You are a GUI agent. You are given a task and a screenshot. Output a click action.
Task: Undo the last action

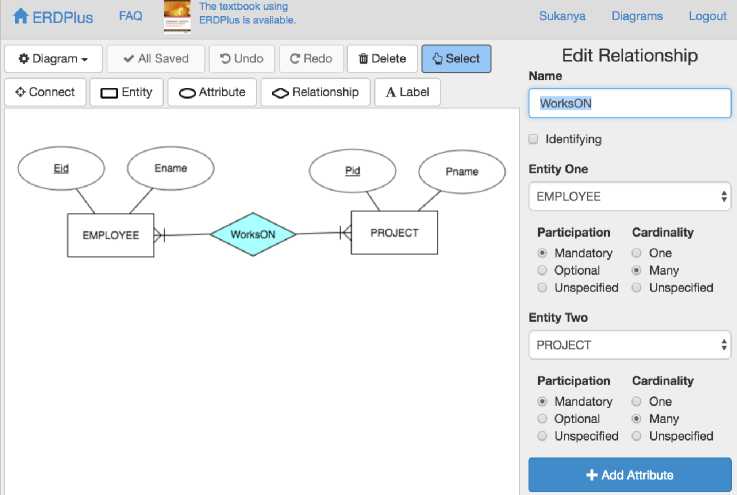241,59
